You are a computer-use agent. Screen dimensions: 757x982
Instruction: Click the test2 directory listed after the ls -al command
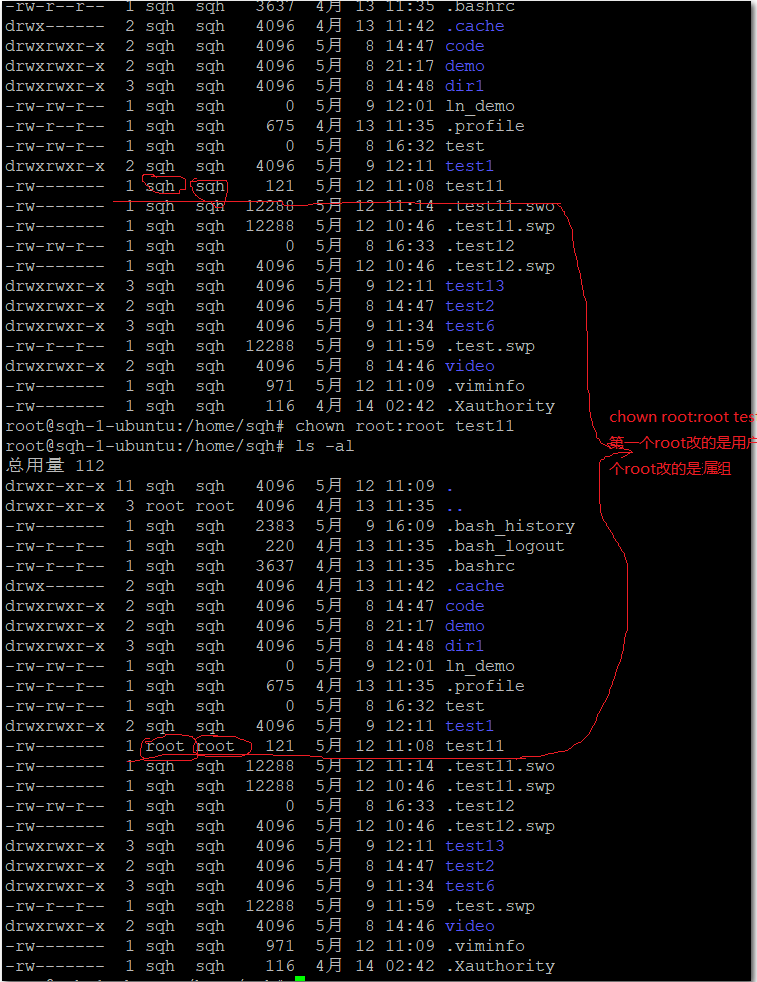click(x=470, y=866)
